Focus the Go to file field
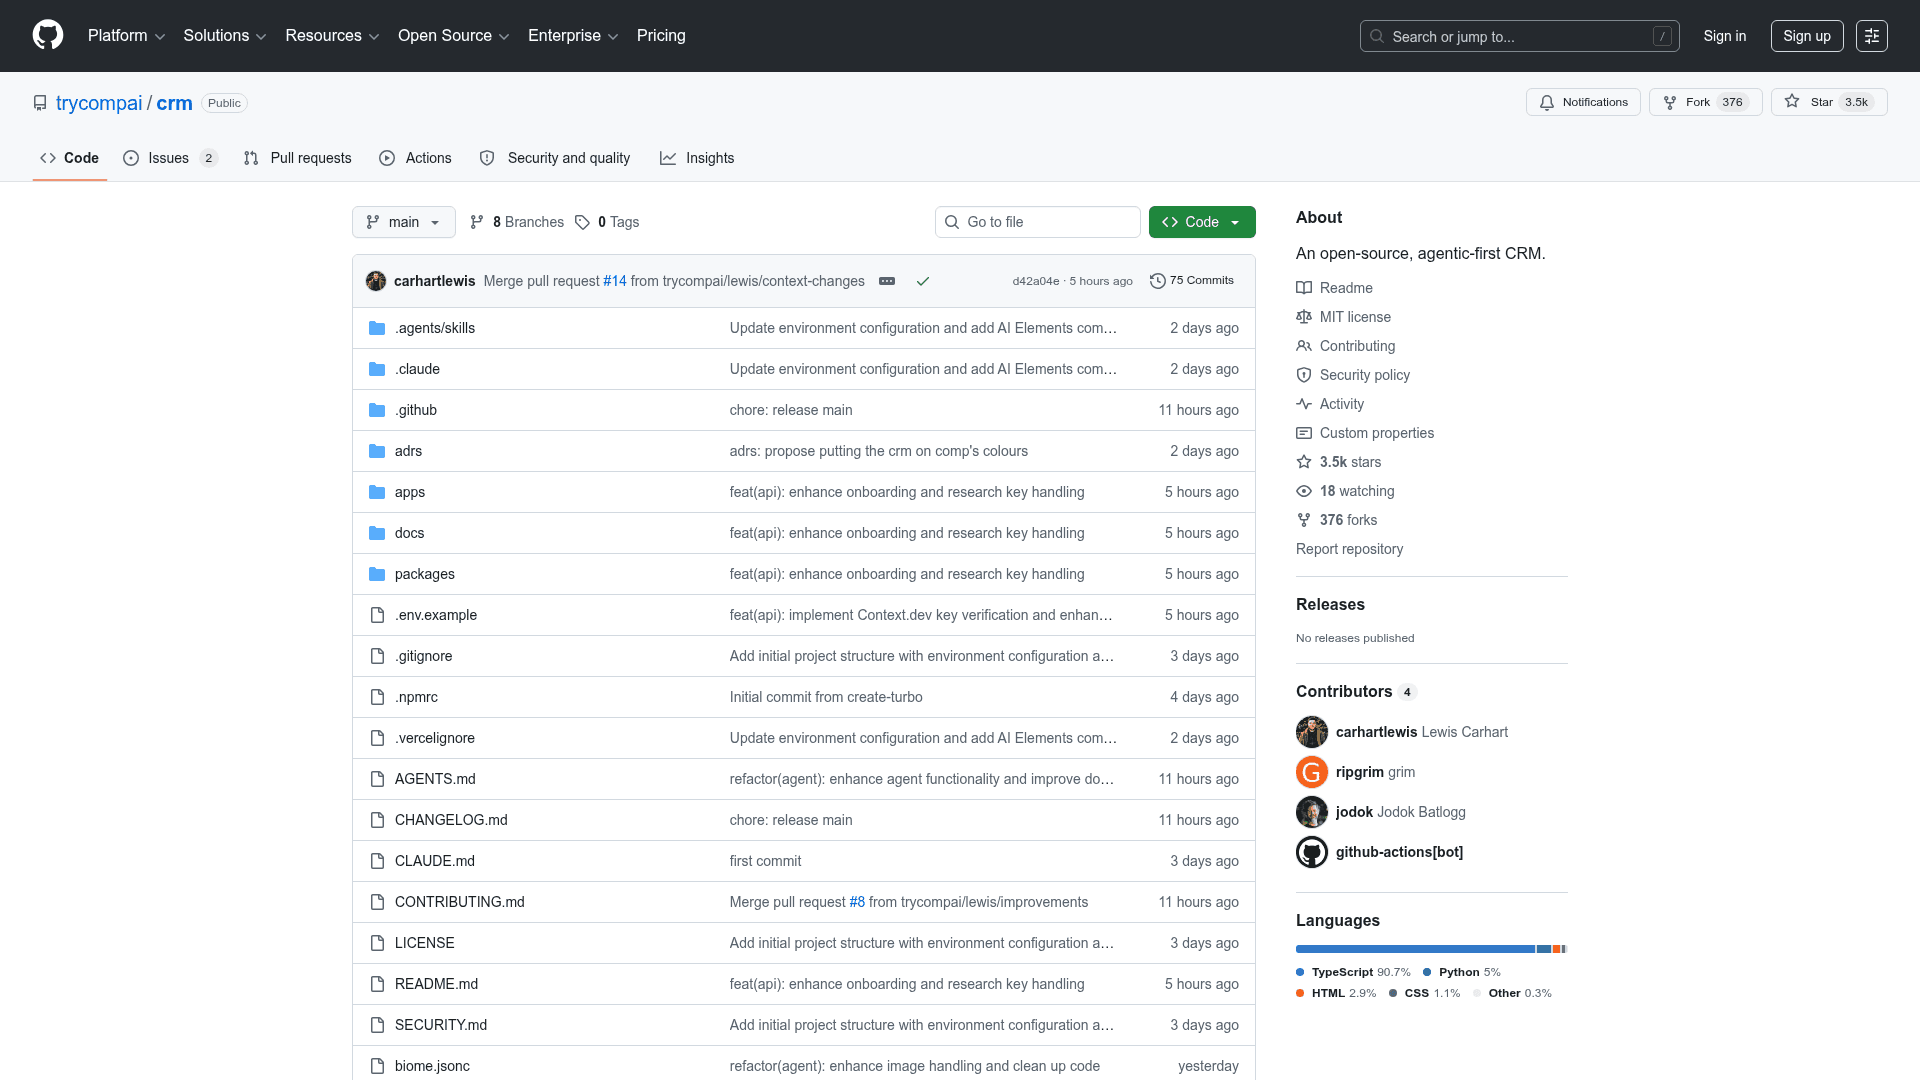Image resolution: width=1920 pixels, height=1080 pixels. tap(1038, 222)
